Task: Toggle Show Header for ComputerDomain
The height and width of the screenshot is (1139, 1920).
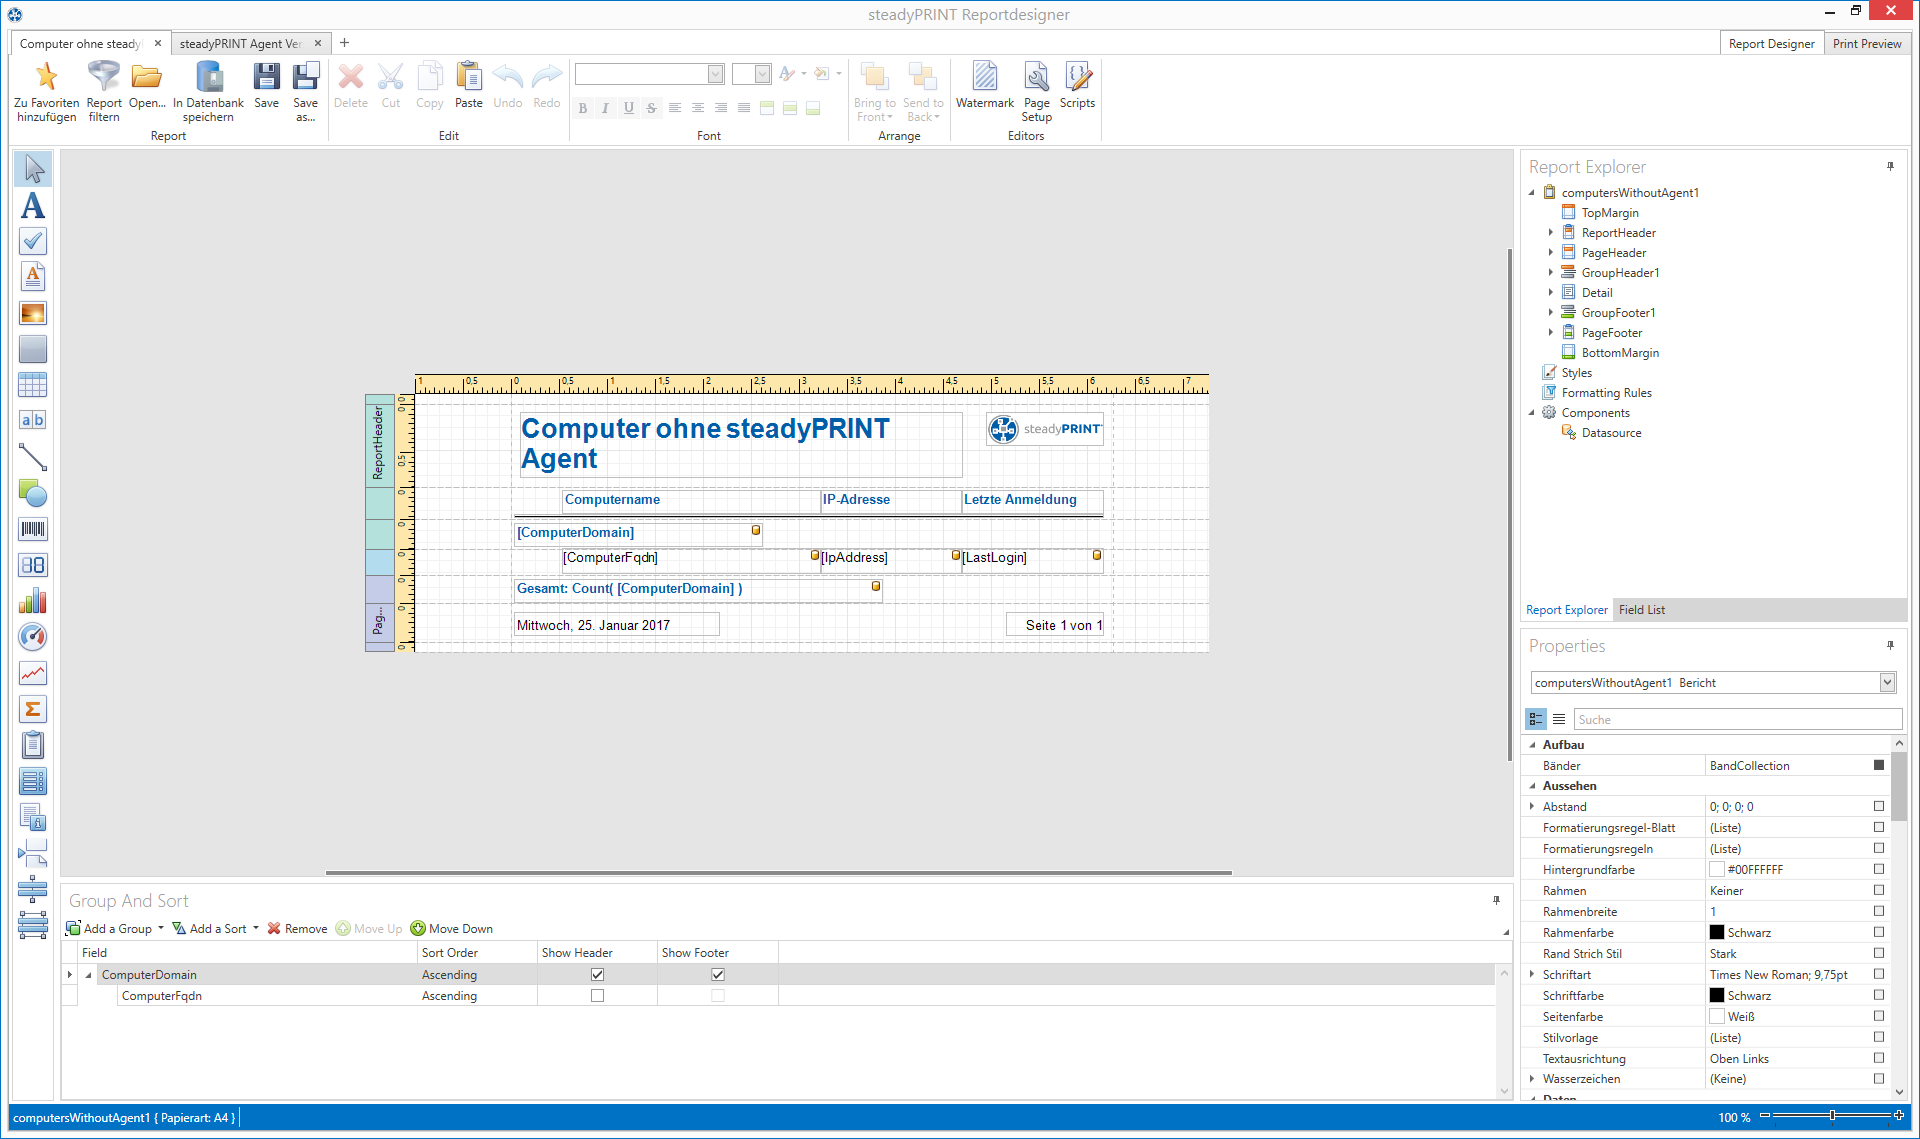Action: (597, 975)
